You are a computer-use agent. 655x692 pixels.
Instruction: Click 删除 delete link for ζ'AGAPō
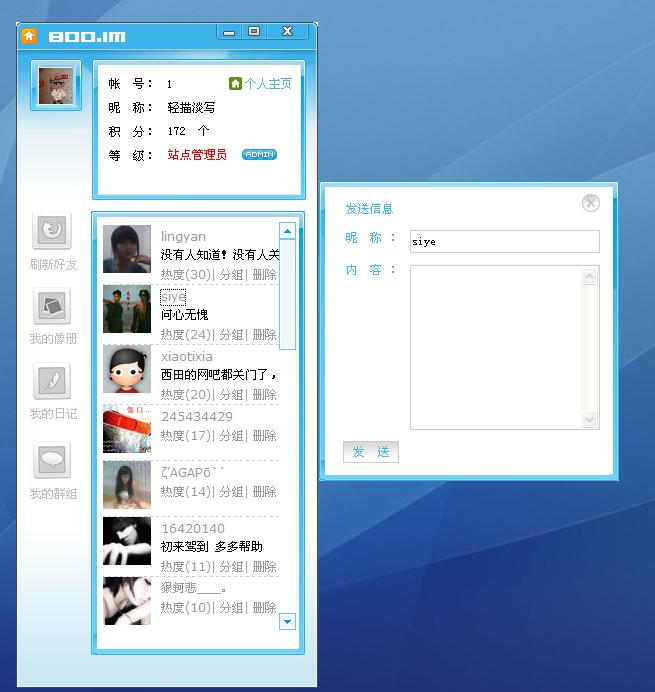pos(264,492)
